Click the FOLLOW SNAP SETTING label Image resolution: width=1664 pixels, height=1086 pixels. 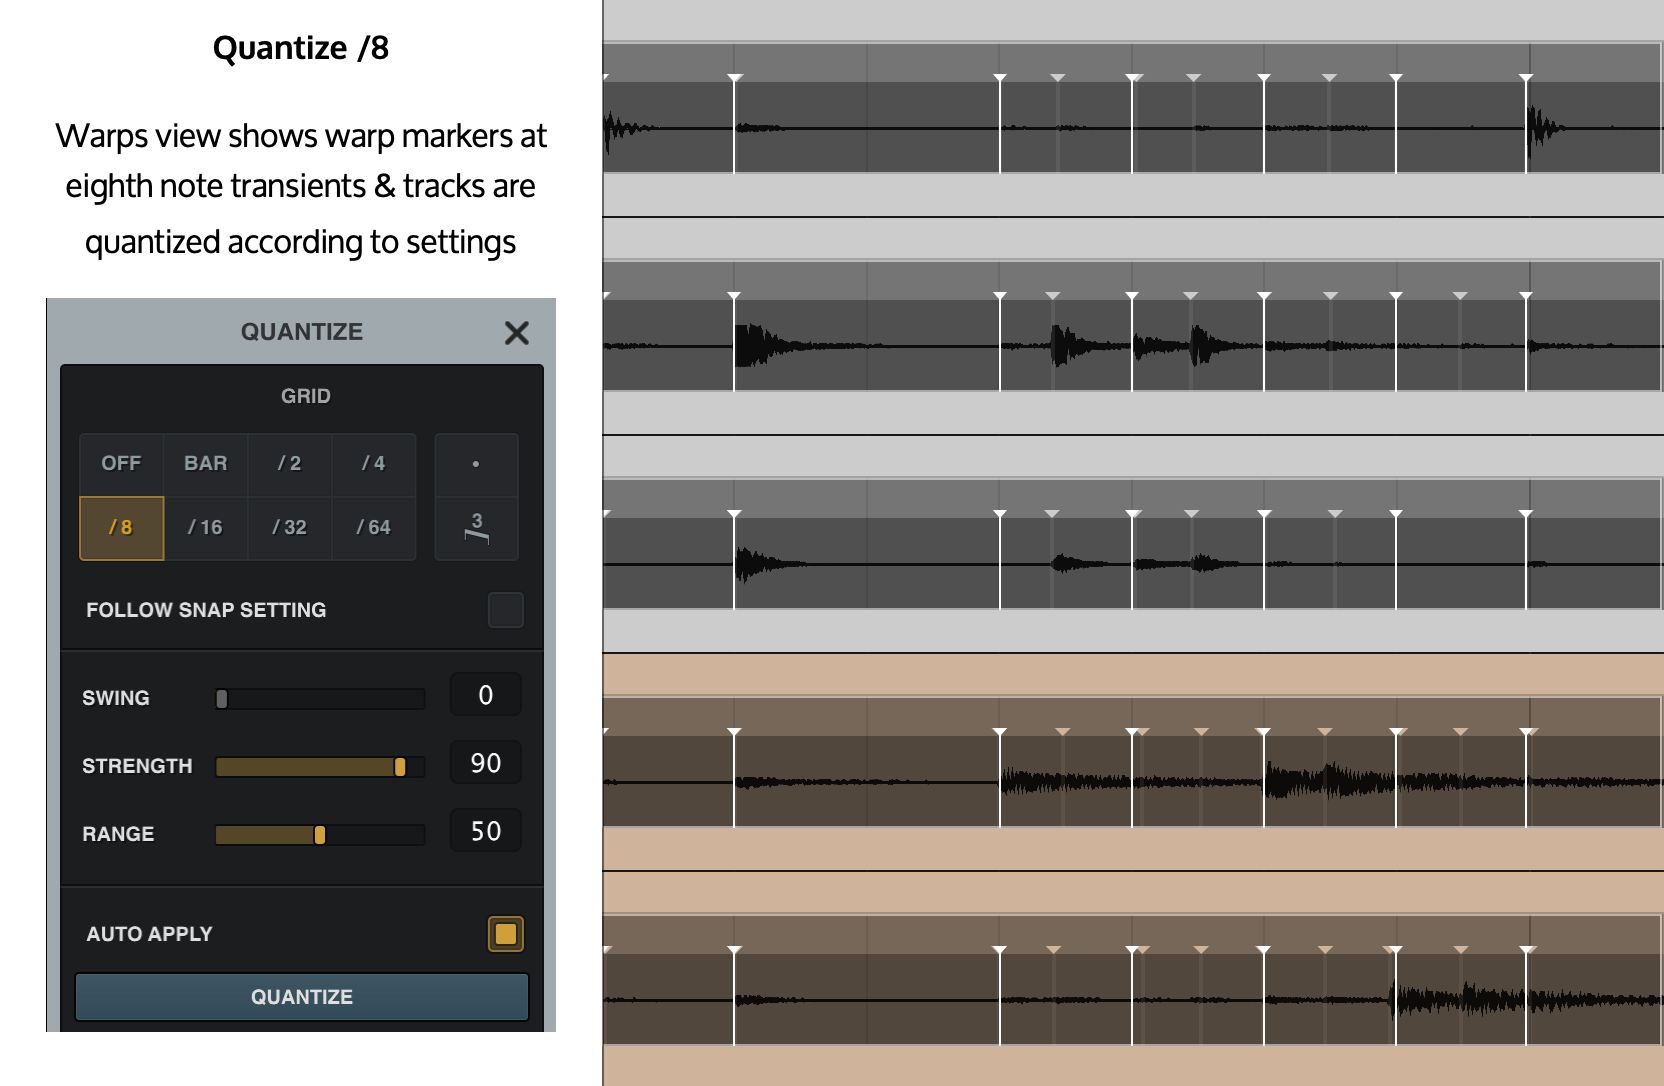pos(206,610)
